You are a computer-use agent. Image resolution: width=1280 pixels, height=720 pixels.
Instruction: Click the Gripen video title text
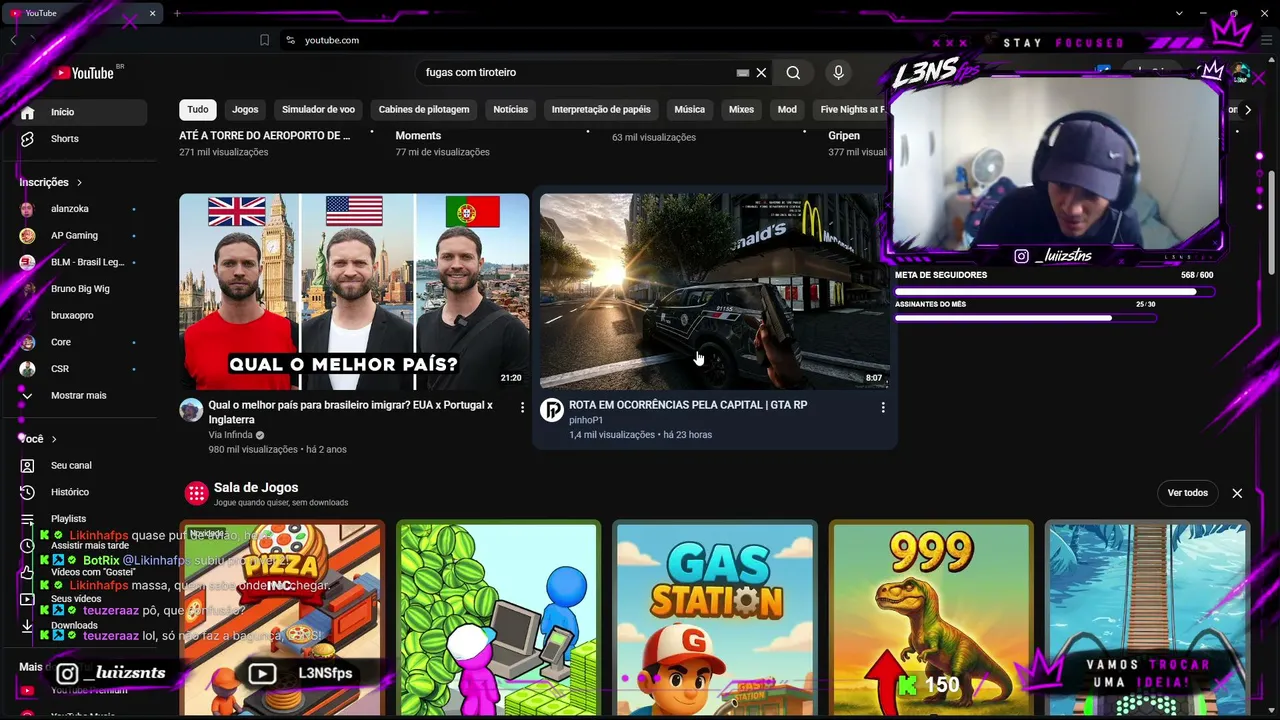coord(844,136)
